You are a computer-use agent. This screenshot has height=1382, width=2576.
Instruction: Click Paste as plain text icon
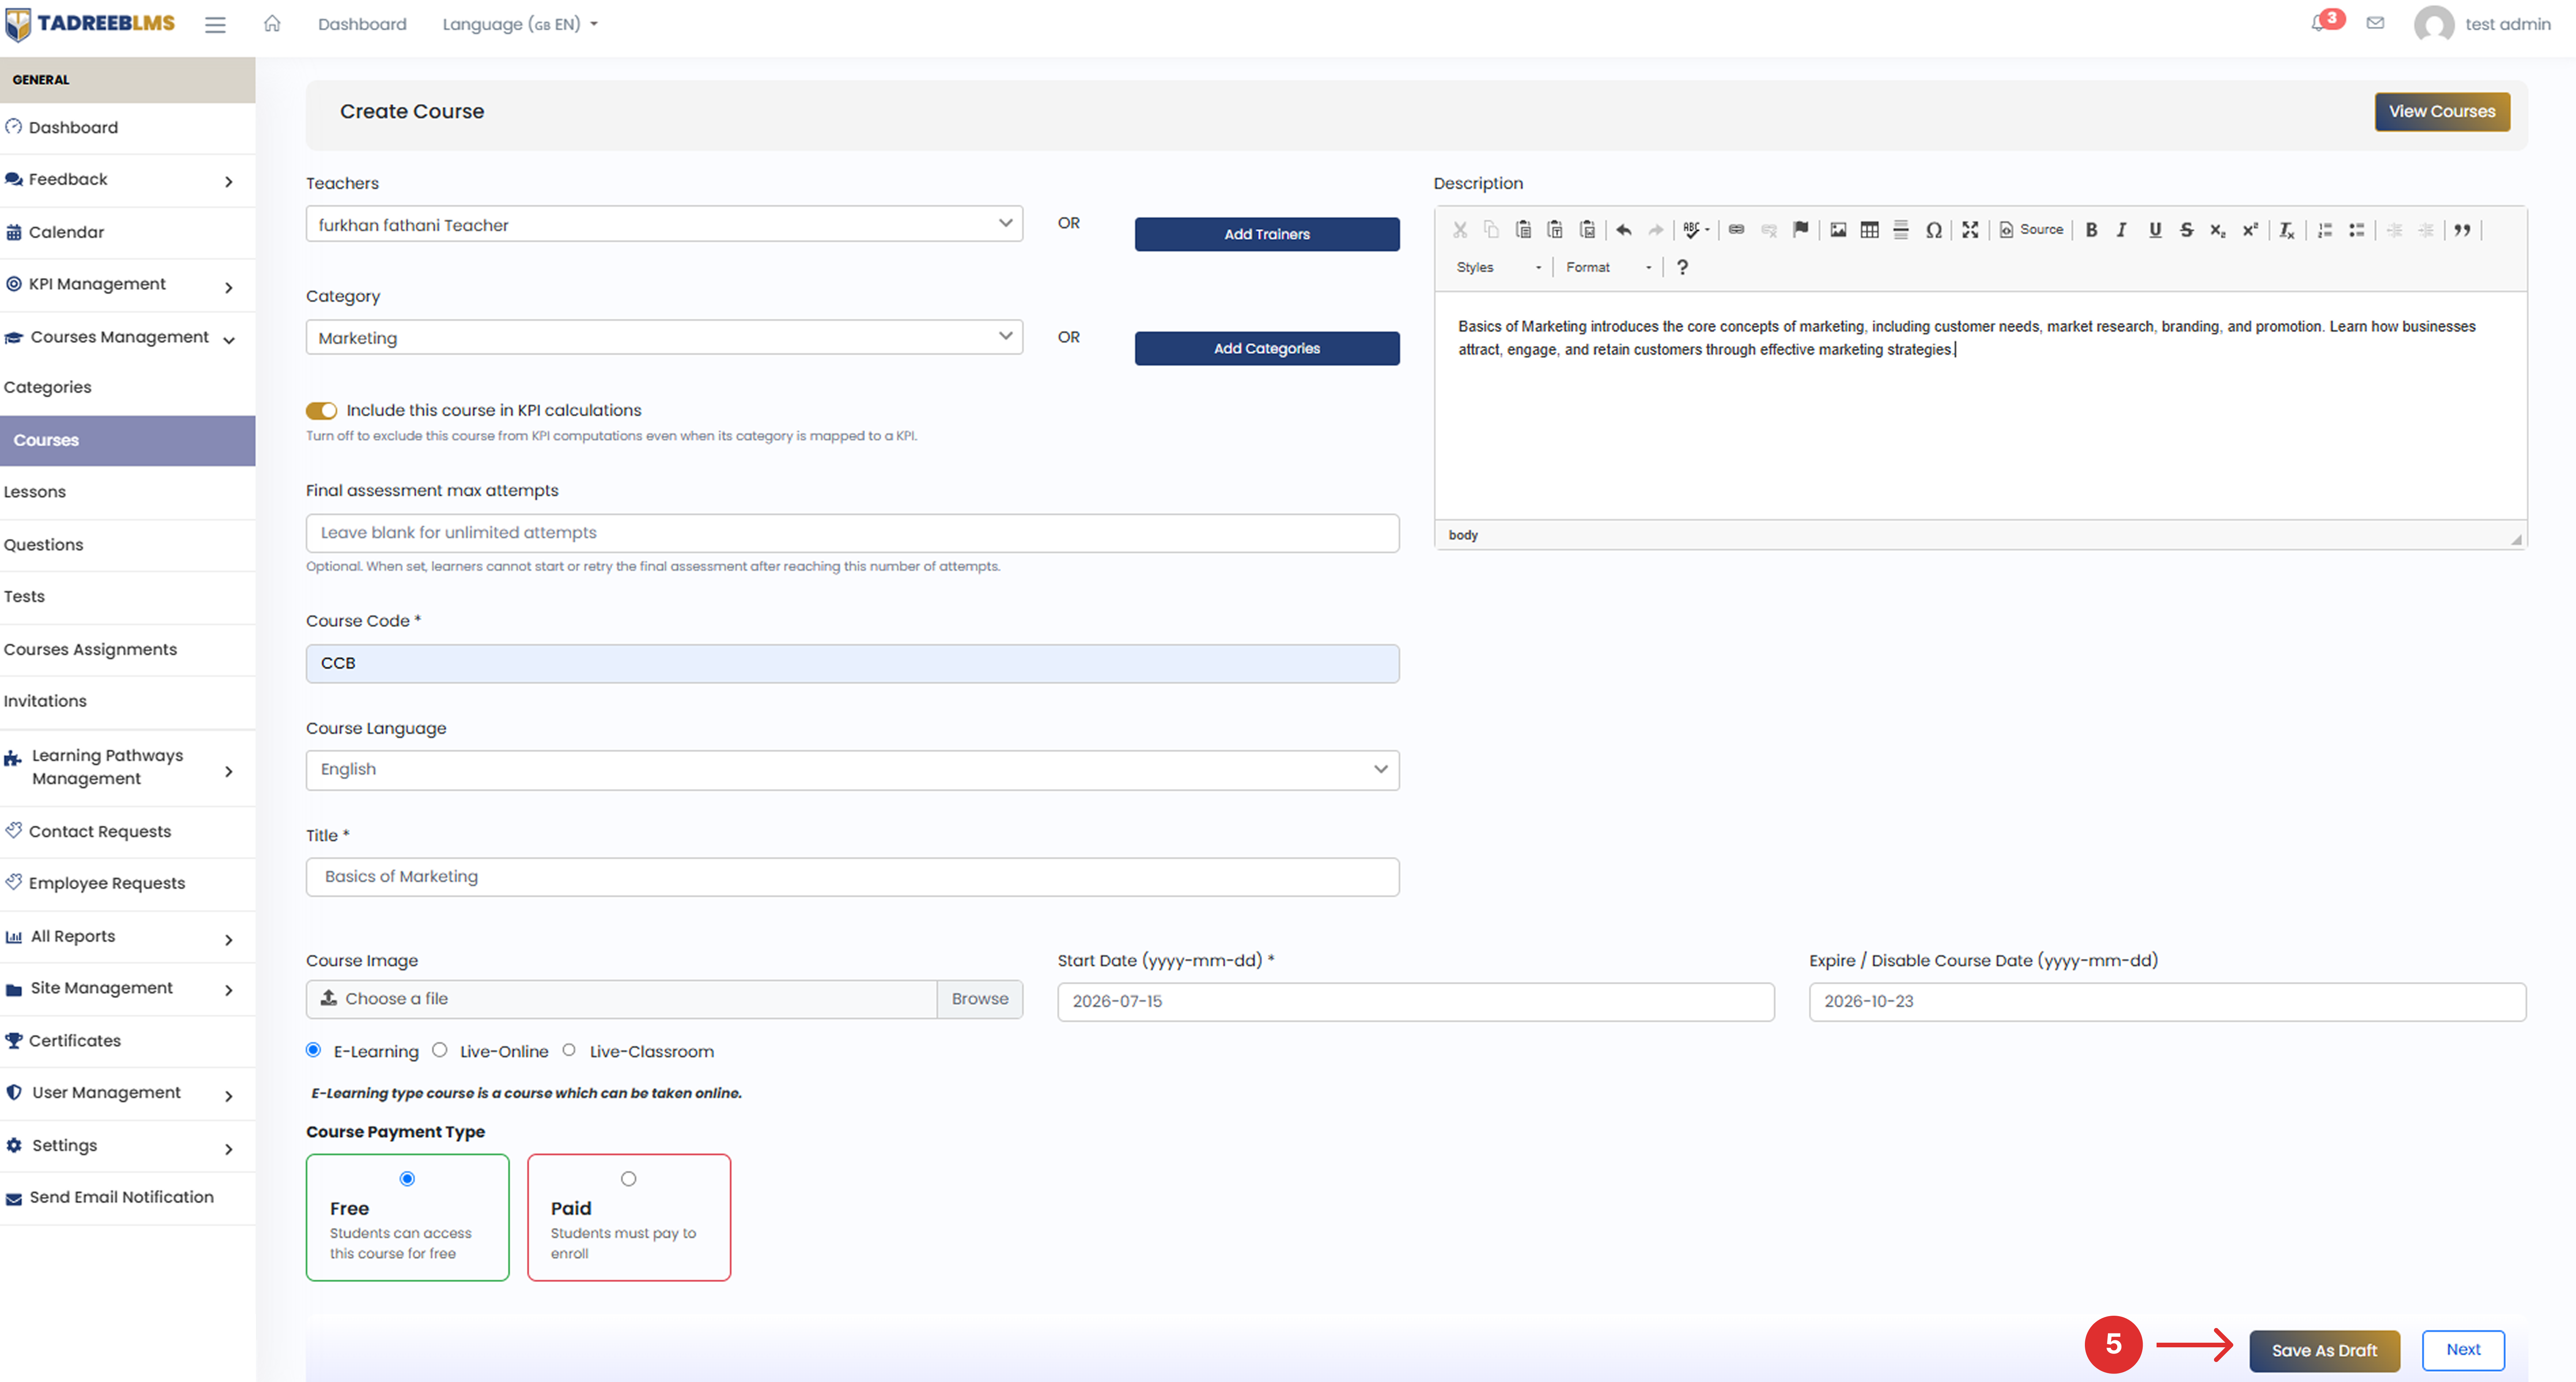[x=1555, y=230]
